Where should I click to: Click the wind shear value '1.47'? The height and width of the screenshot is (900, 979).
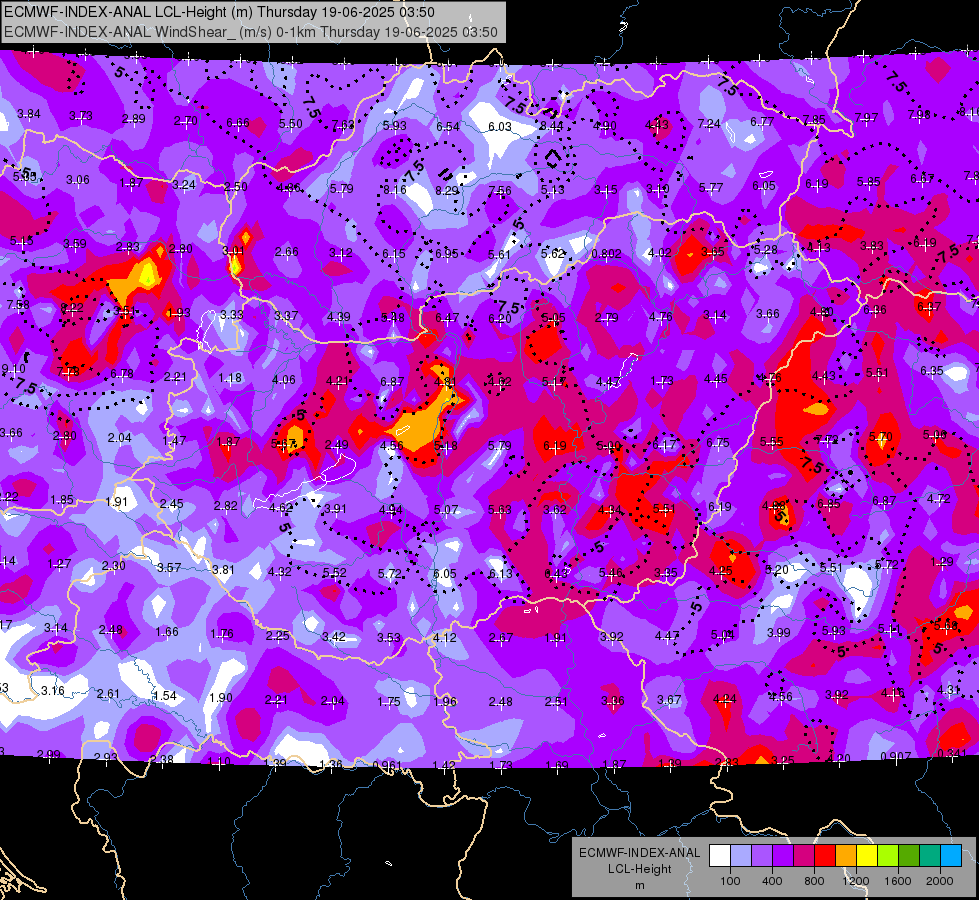(x=174, y=440)
